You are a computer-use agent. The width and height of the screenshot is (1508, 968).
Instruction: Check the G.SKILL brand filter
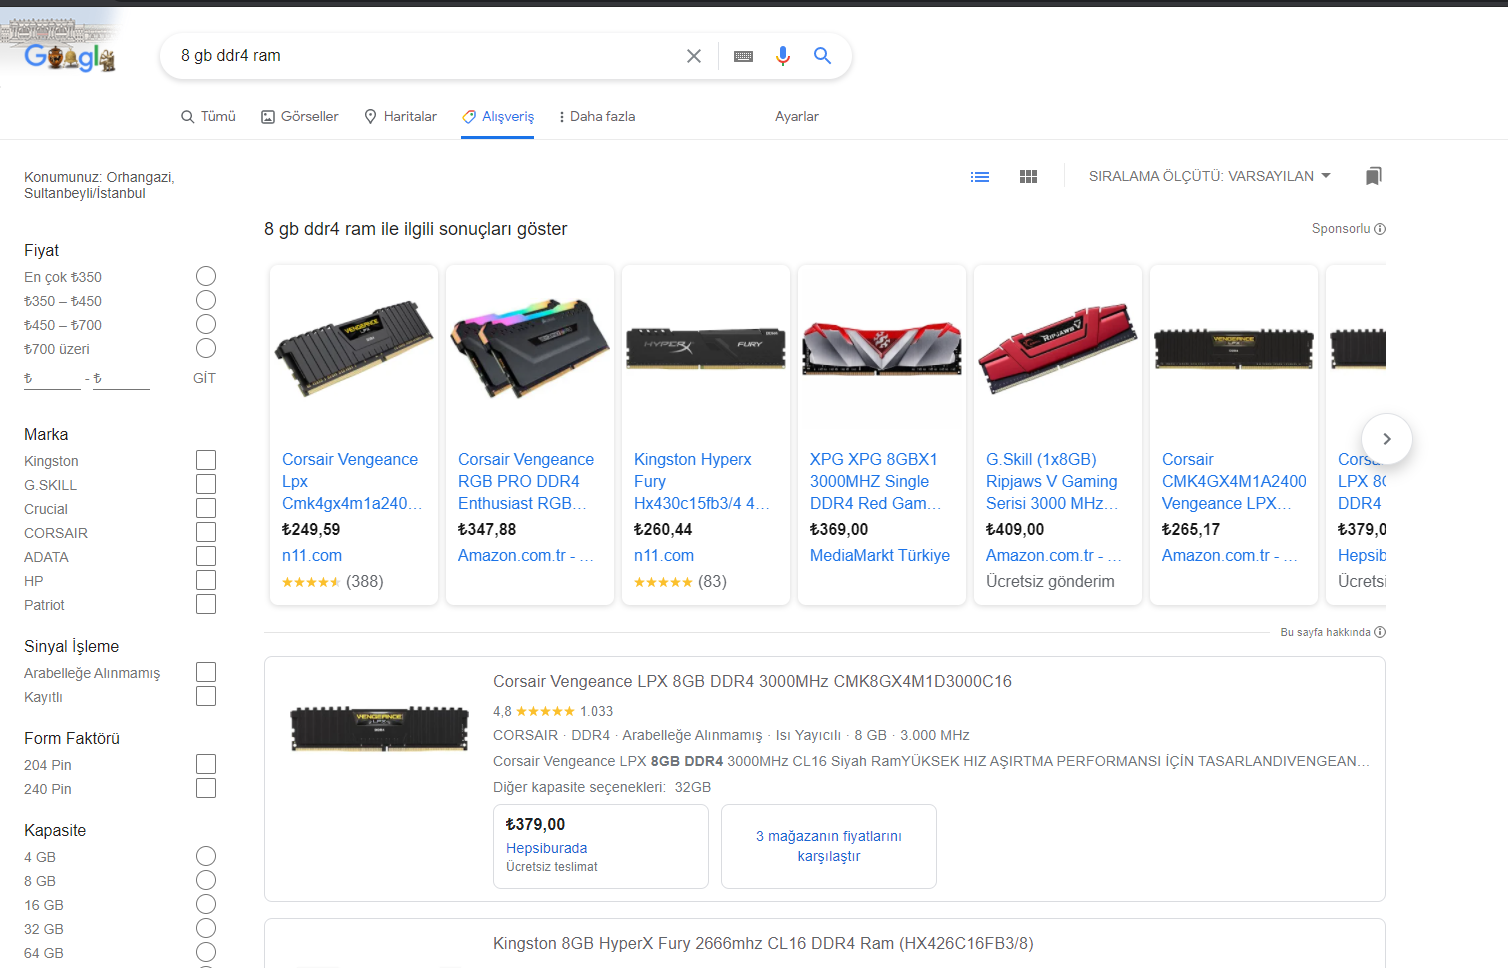click(206, 484)
